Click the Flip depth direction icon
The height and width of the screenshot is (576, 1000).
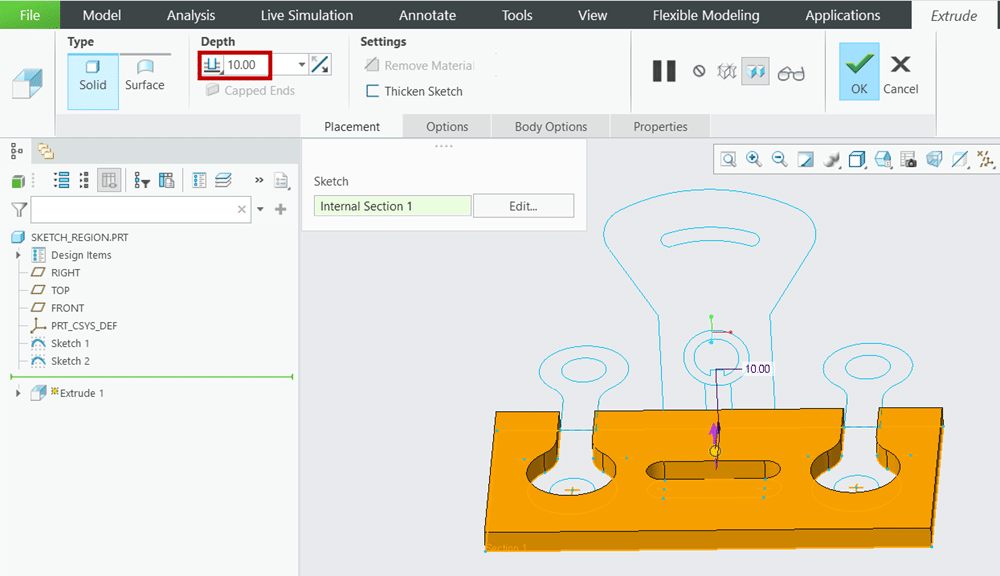click(x=320, y=65)
